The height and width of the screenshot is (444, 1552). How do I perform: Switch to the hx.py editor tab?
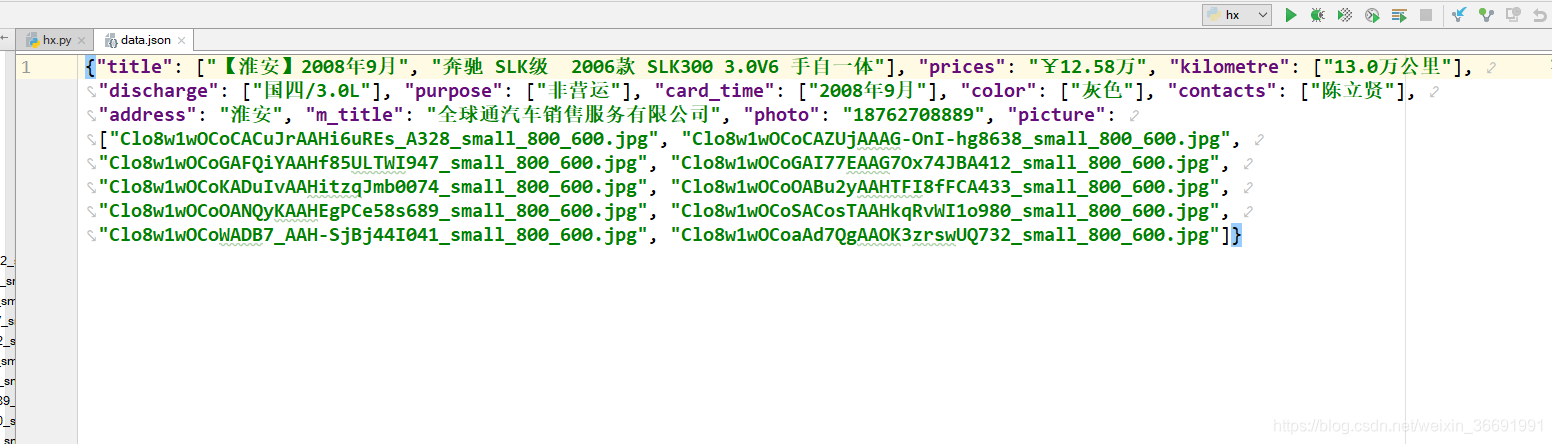point(57,40)
